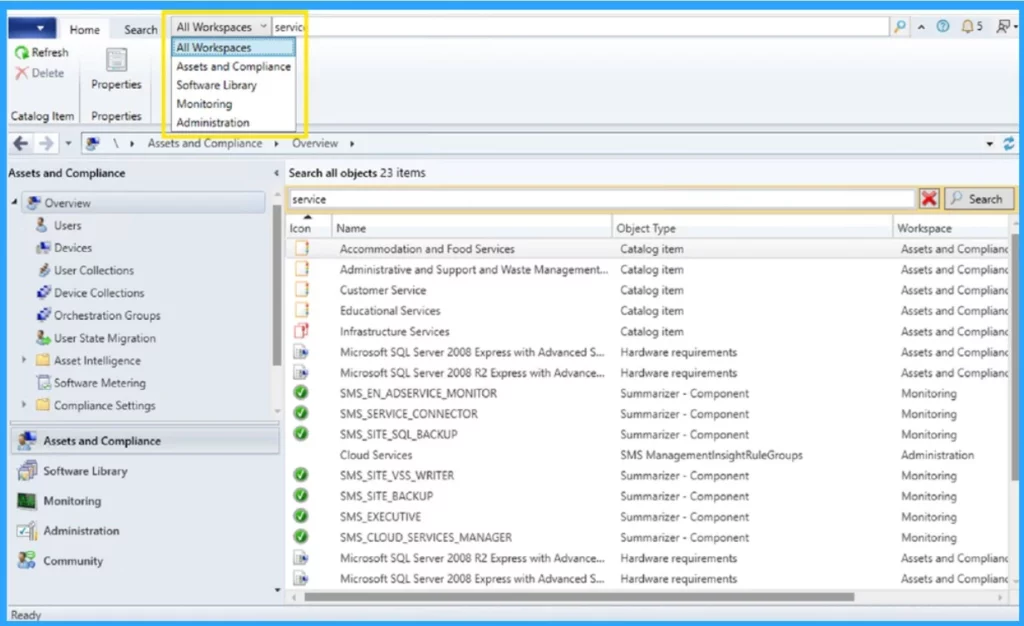The width and height of the screenshot is (1024, 626).
Task: Collapse the Overview tree node
Action: tap(14, 202)
